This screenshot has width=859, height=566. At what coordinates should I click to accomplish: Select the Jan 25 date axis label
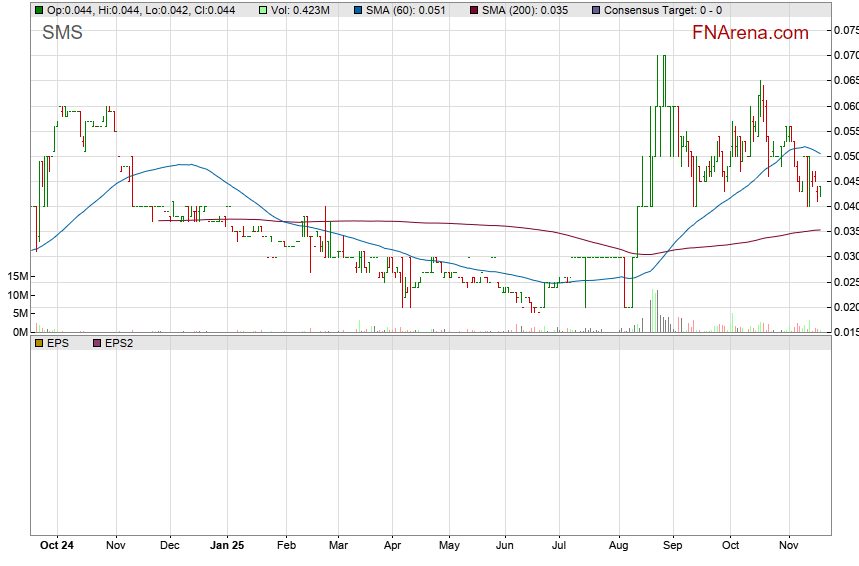tap(228, 546)
